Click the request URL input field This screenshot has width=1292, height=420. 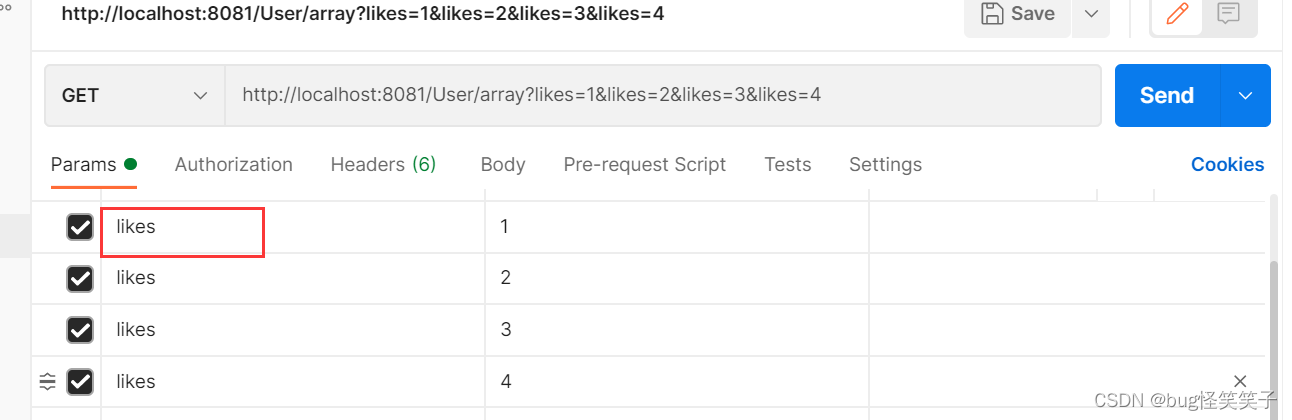coord(663,96)
